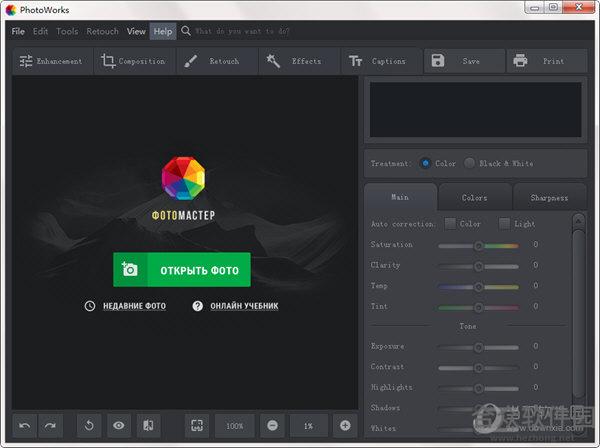The height and width of the screenshot is (448, 600).
Task: Click the Highlights slider handle
Action: [478, 389]
